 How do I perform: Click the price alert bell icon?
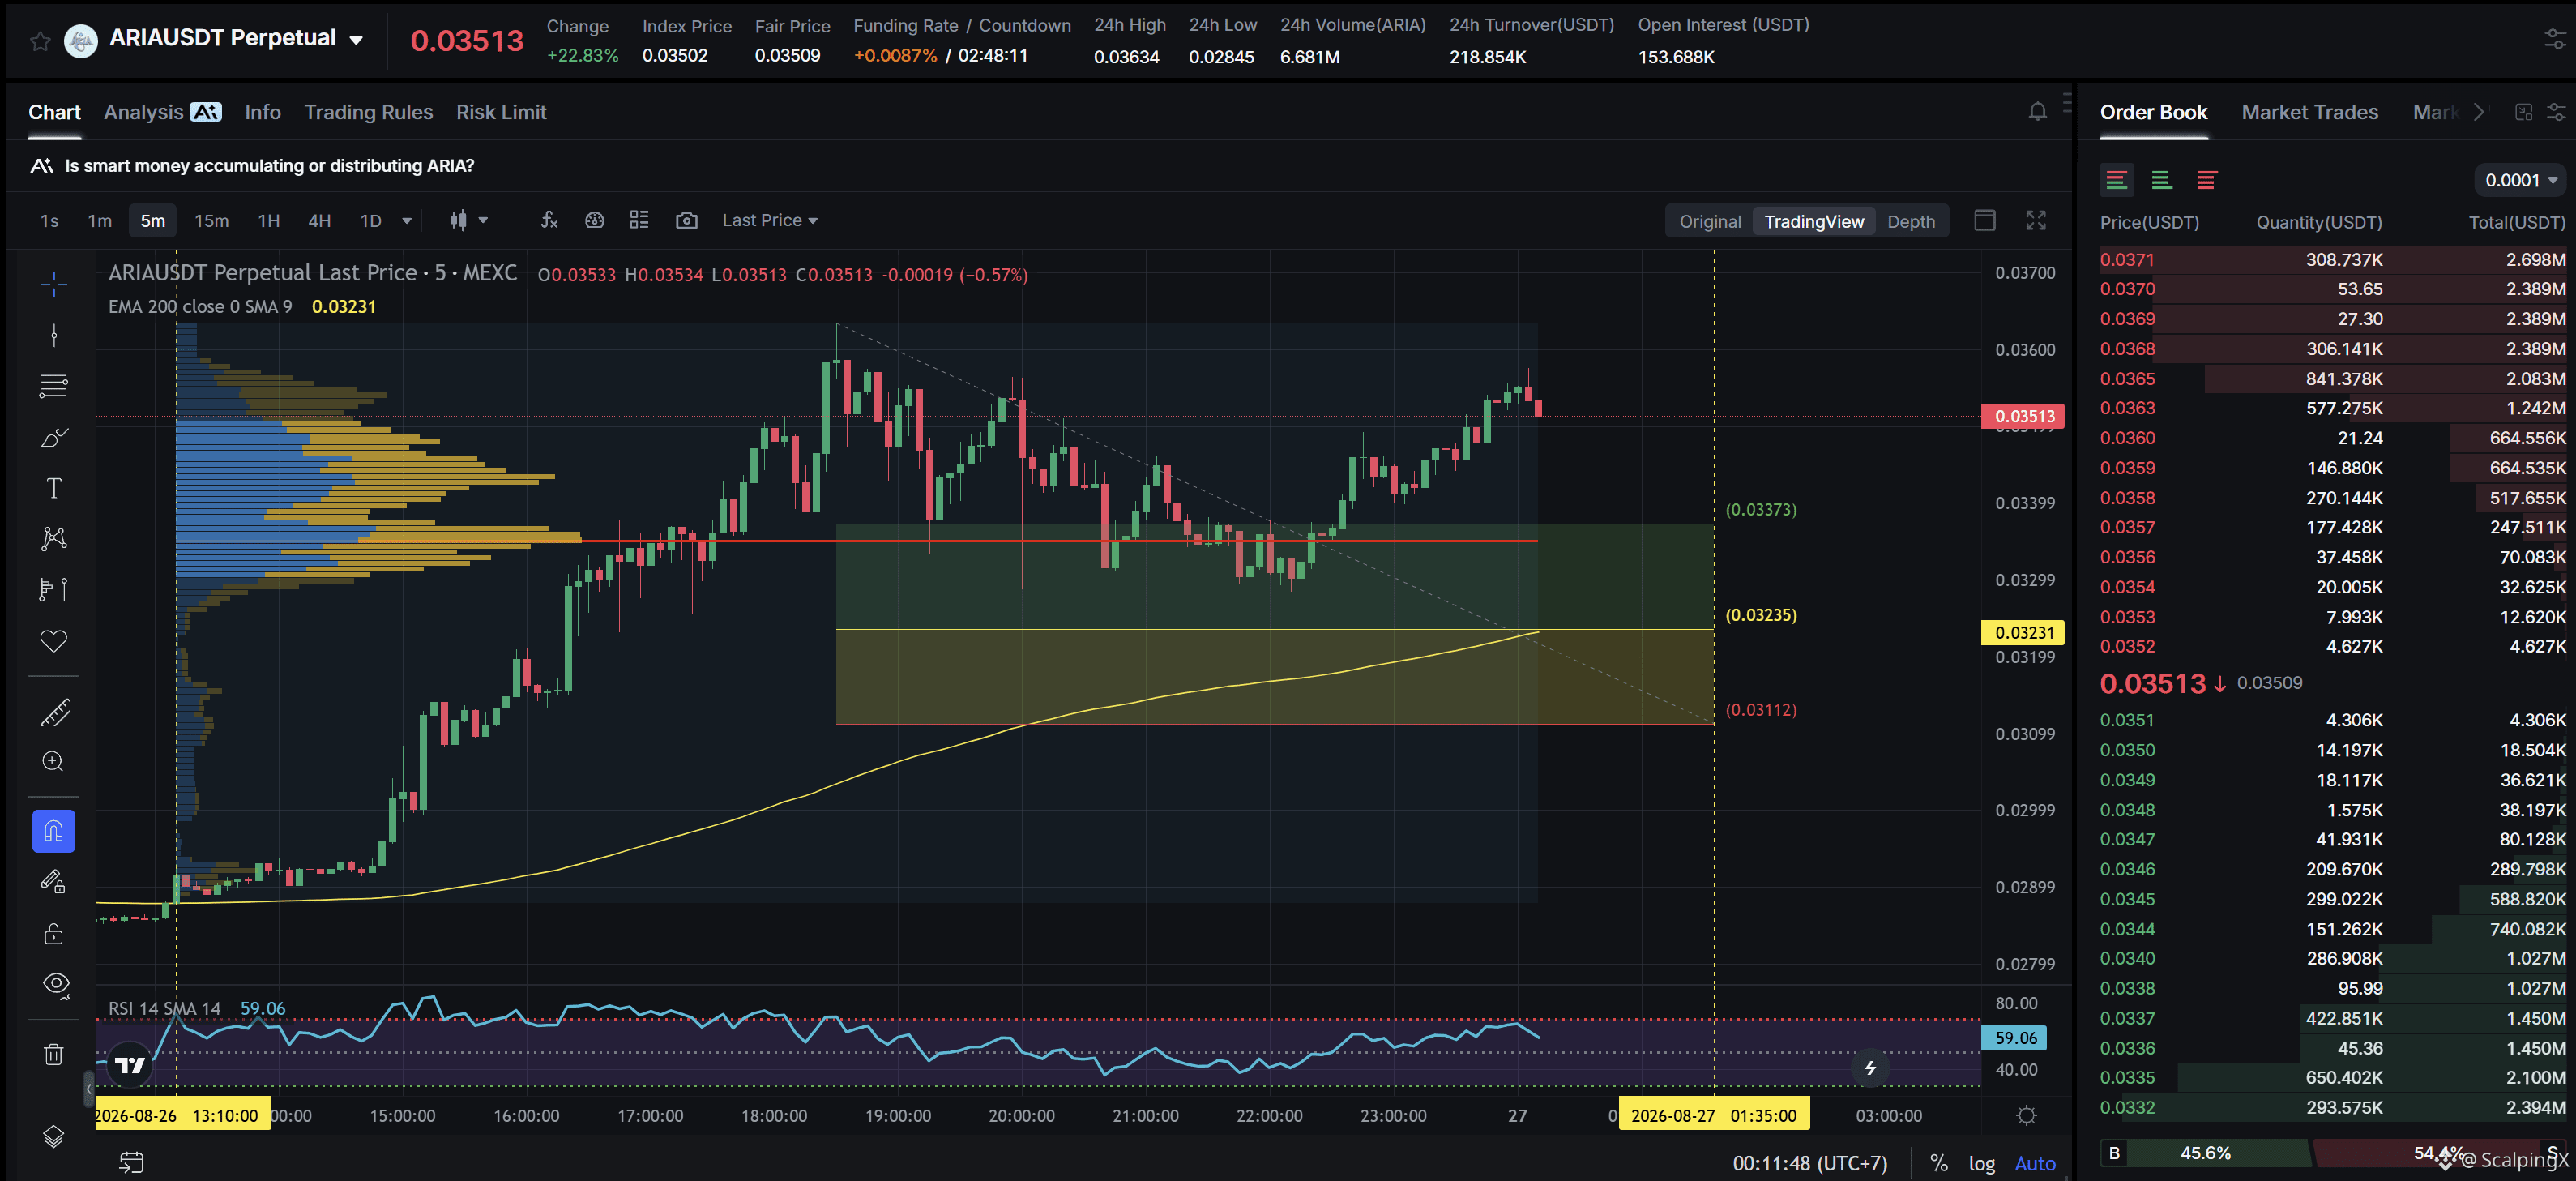pos(2037,111)
